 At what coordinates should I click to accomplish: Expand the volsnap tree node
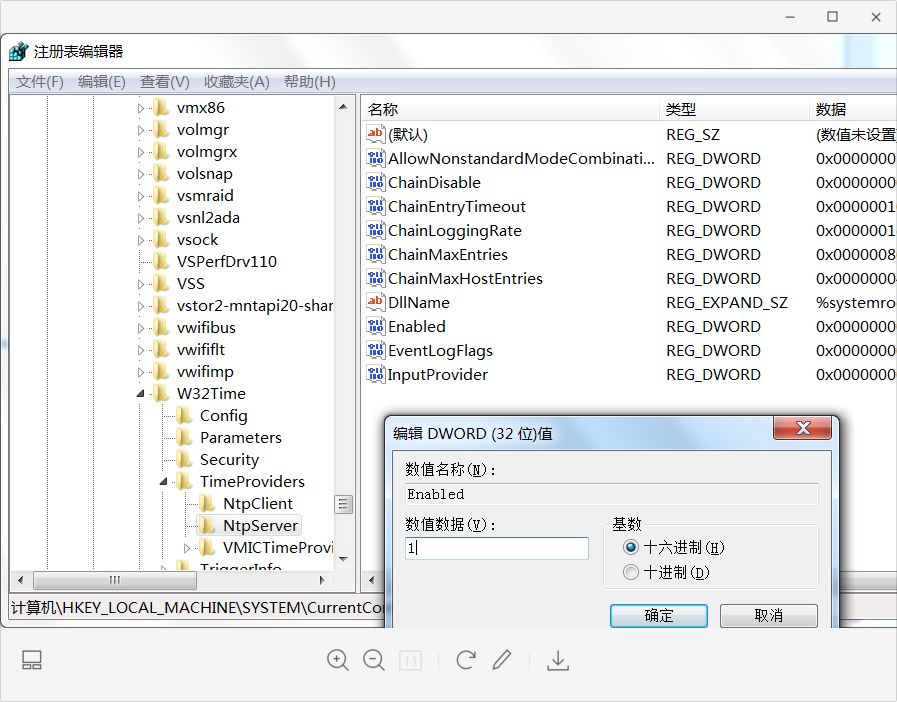(x=141, y=174)
